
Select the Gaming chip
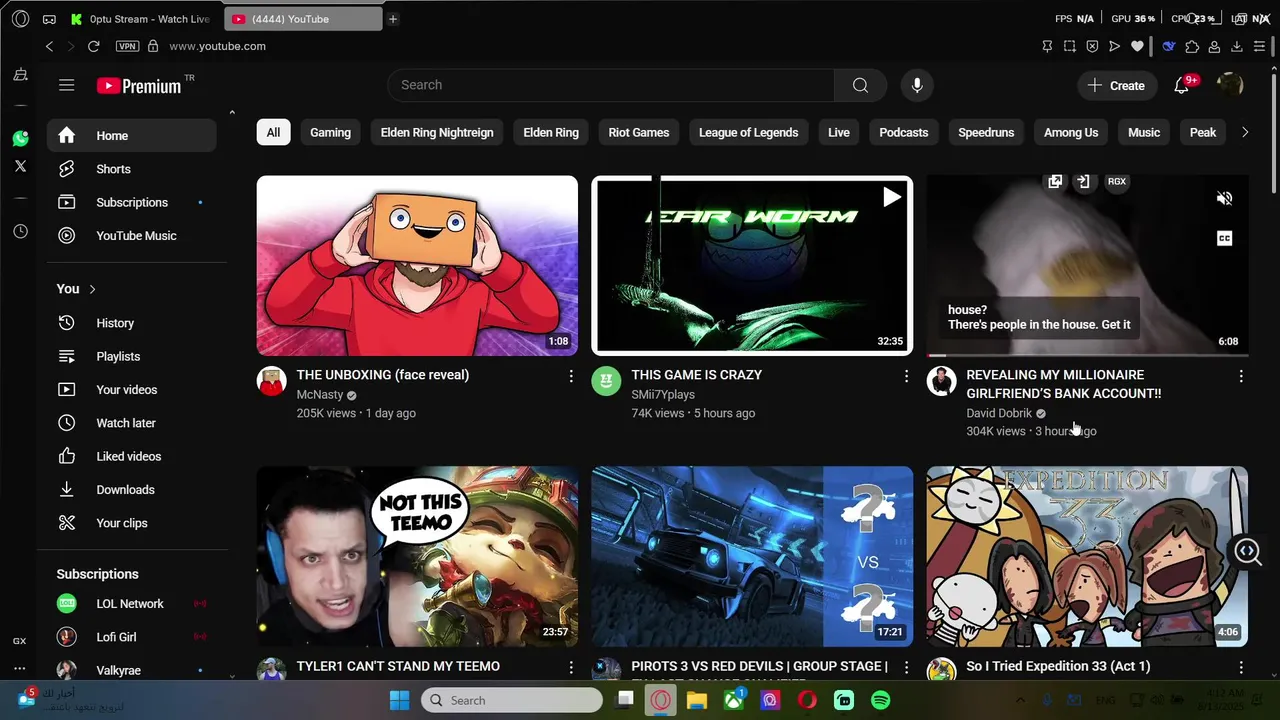click(330, 132)
